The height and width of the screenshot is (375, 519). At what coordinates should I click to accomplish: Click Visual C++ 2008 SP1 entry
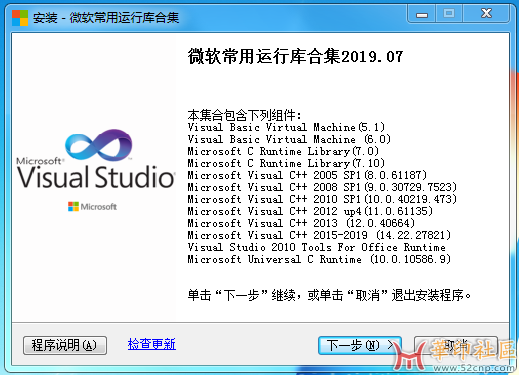pyautogui.click(x=322, y=187)
